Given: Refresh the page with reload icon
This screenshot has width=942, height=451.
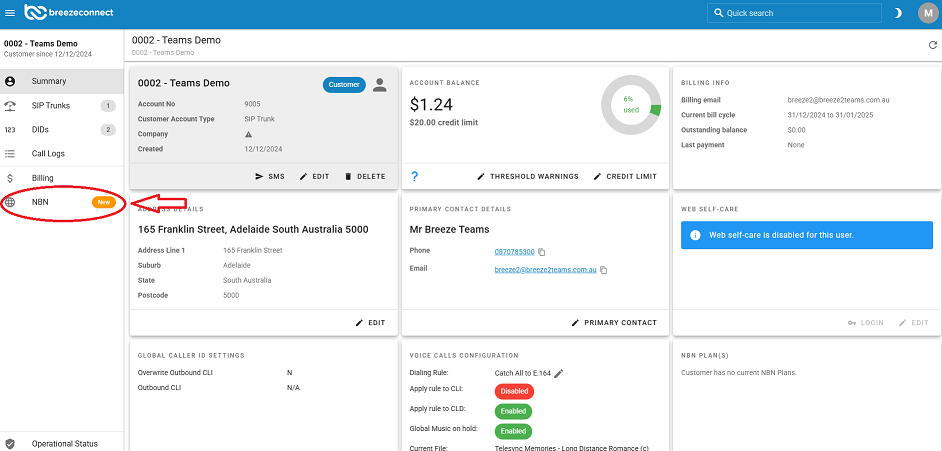Looking at the screenshot, I should pos(932,45).
